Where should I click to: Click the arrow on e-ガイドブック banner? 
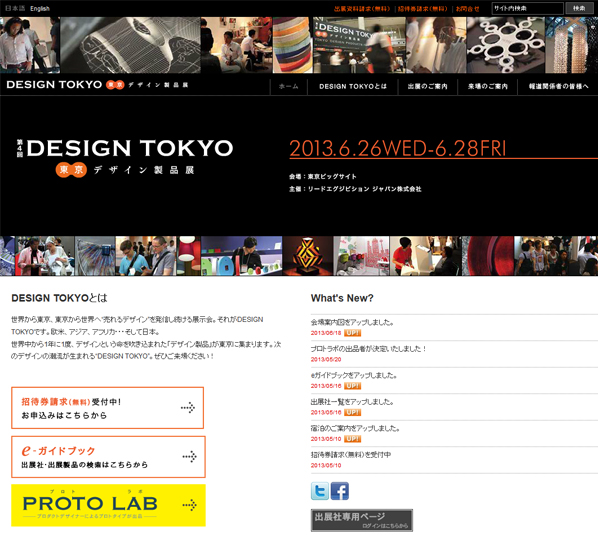[x=189, y=456]
